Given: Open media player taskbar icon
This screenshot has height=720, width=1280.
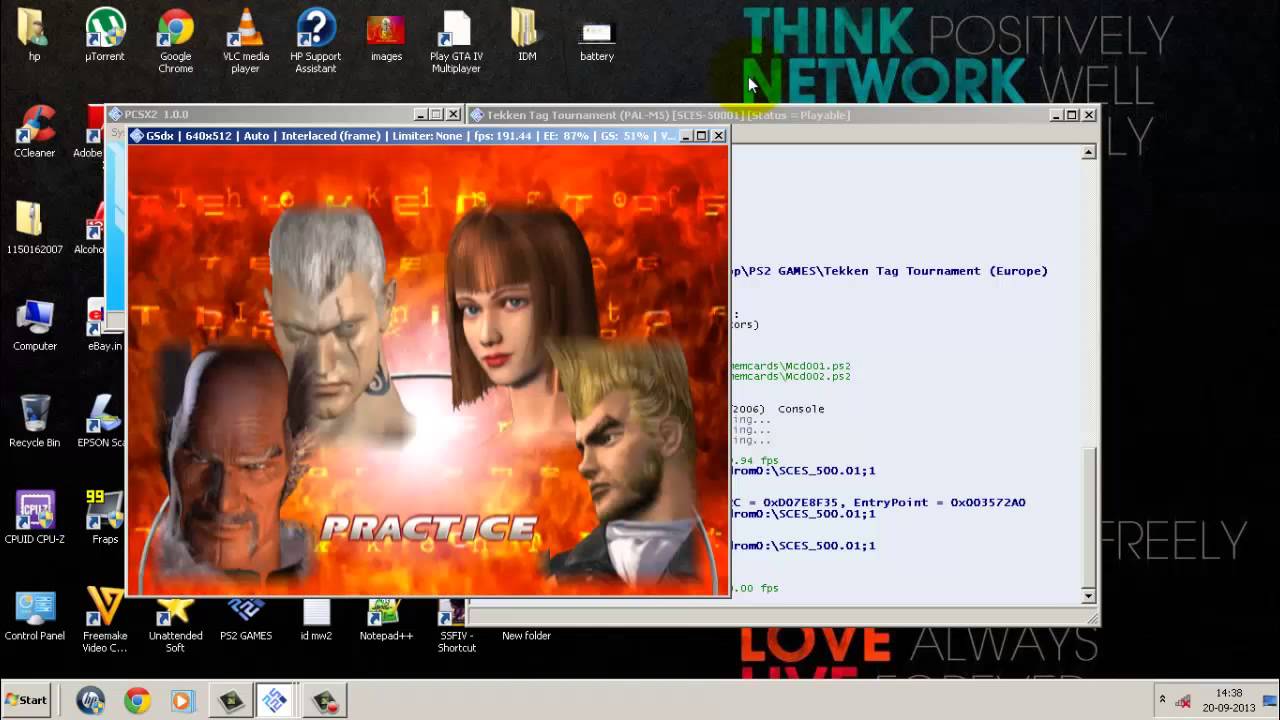Looking at the screenshot, I should coord(182,700).
